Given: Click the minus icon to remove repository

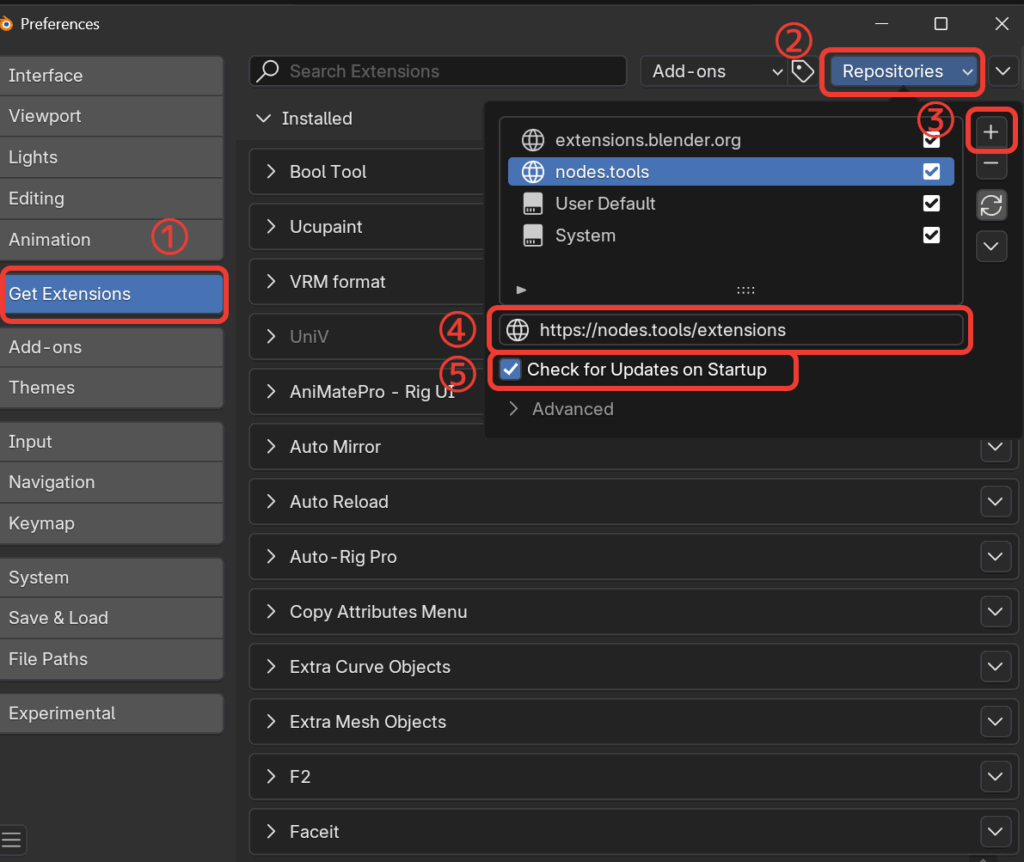Looking at the screenshot, I should point(991,164).
